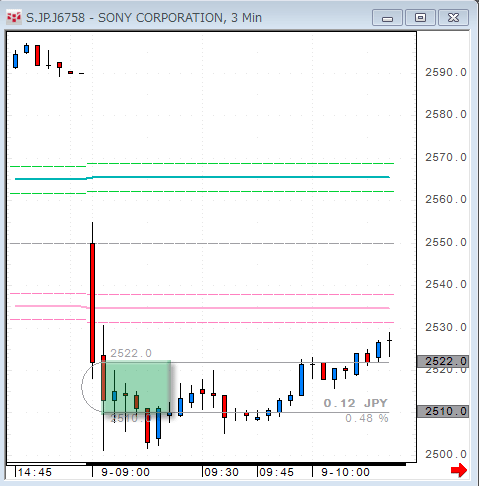Click the red scroll-right arrow at bottom right
Image resolution: width=479 pixels, height=486 pixels.
[x=459, y=470]
